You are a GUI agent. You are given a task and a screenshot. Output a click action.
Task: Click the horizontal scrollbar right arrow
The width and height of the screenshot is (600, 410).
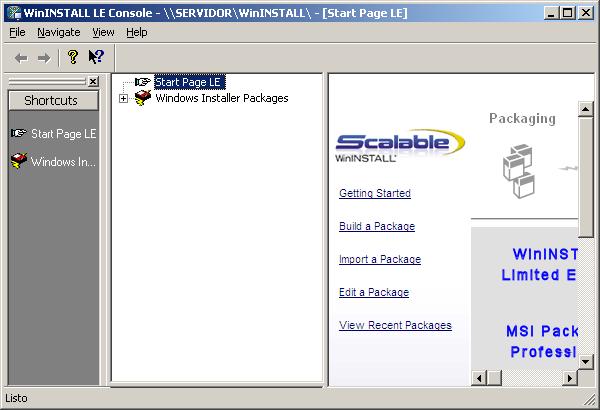570,377
